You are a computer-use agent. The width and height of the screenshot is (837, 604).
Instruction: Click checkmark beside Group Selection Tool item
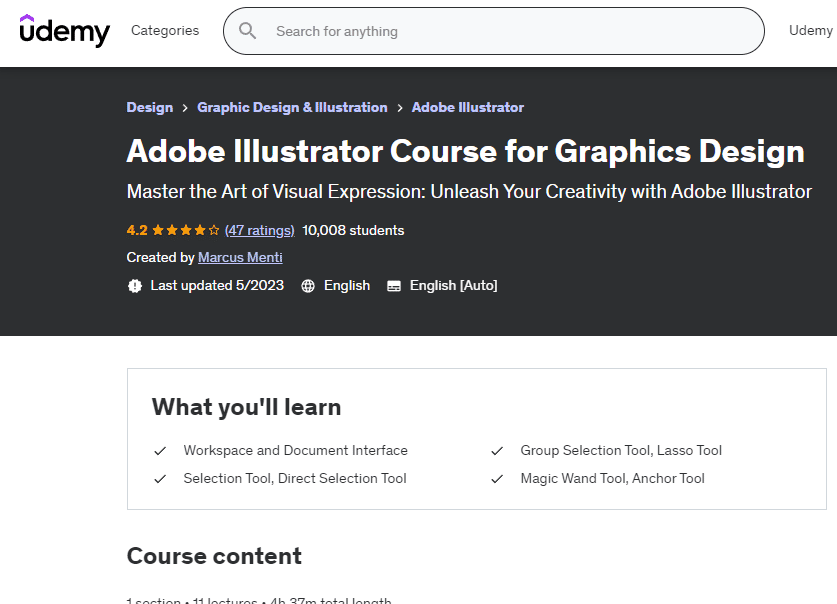click(x=497, y=451)
